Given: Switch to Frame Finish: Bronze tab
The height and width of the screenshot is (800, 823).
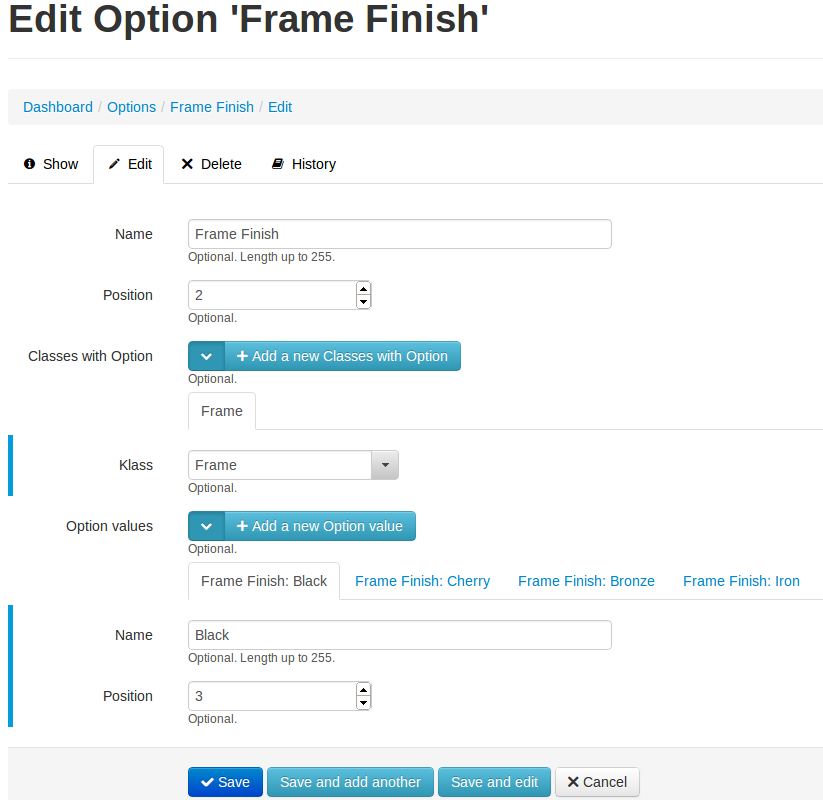Looking at the screenshot, I should point(586,581).
